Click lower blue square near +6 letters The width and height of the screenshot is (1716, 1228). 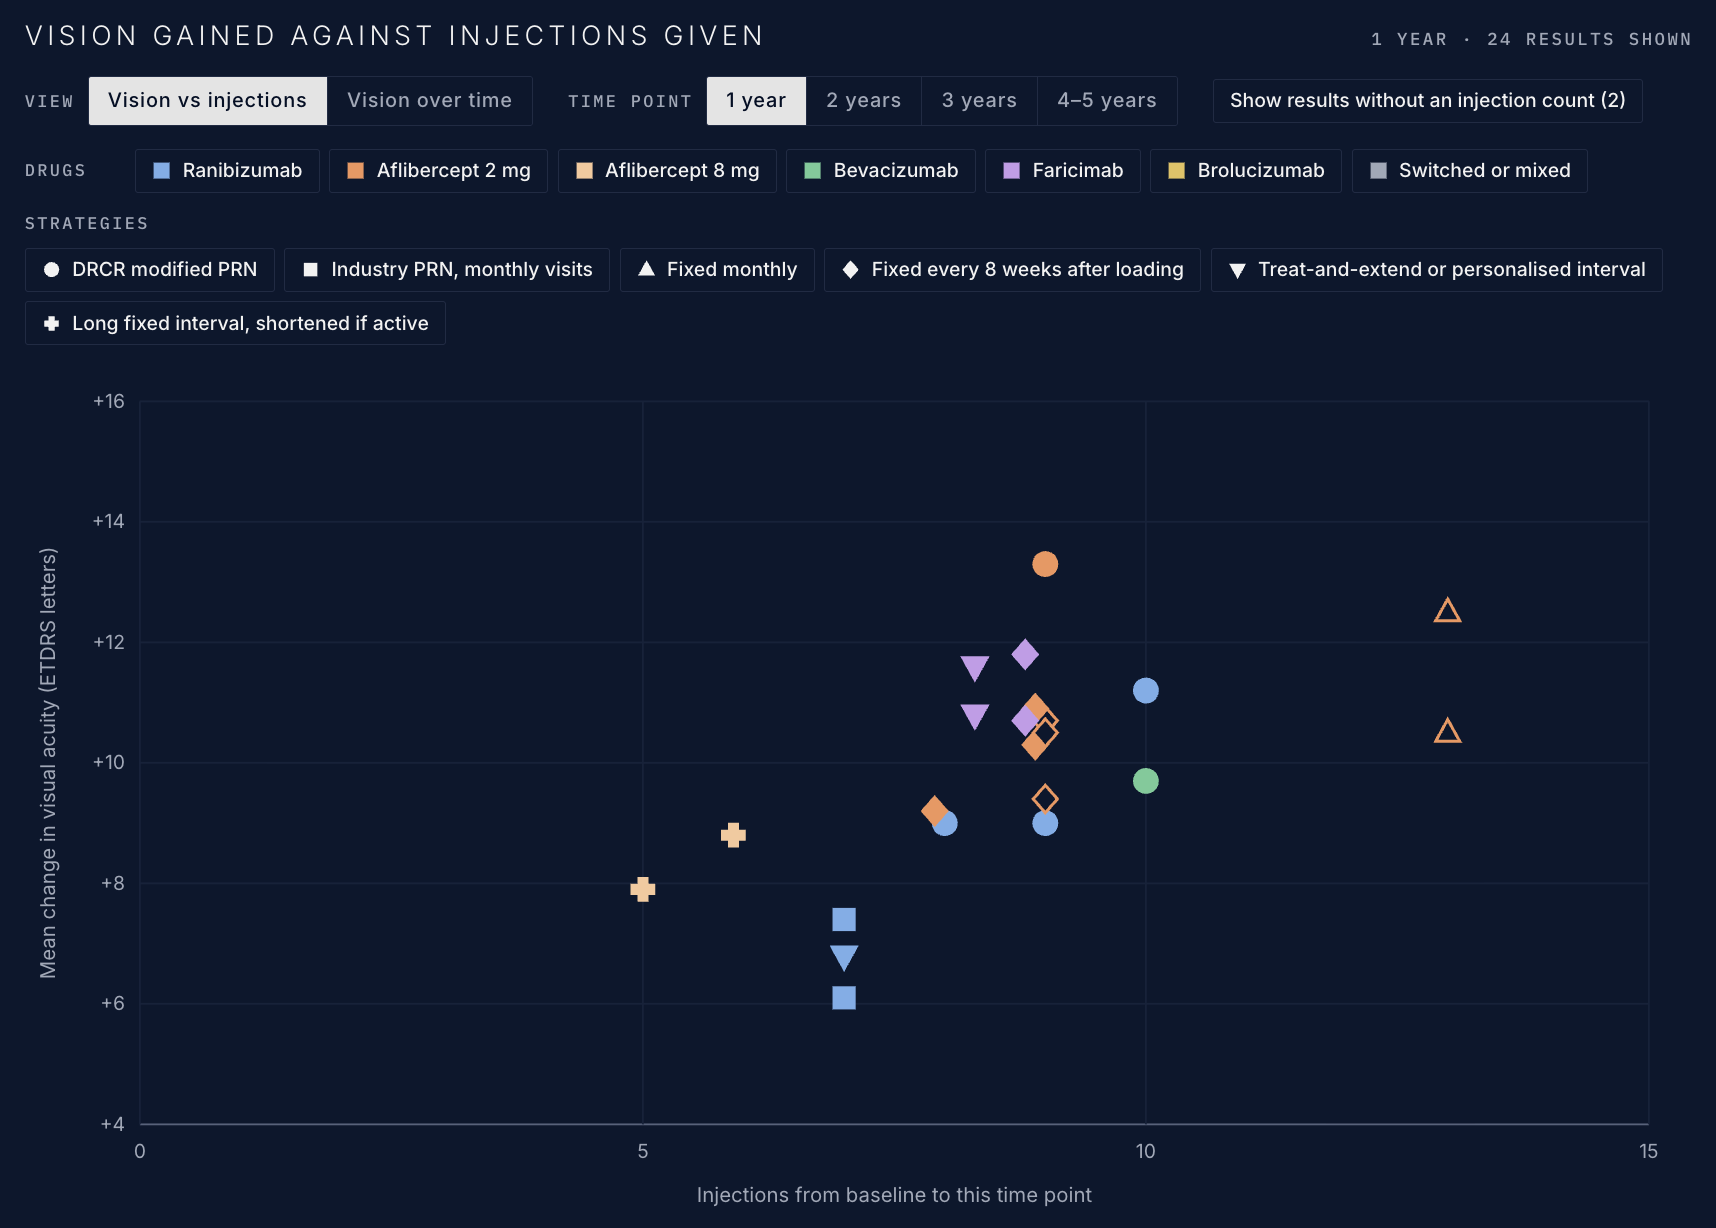point(844,998)
